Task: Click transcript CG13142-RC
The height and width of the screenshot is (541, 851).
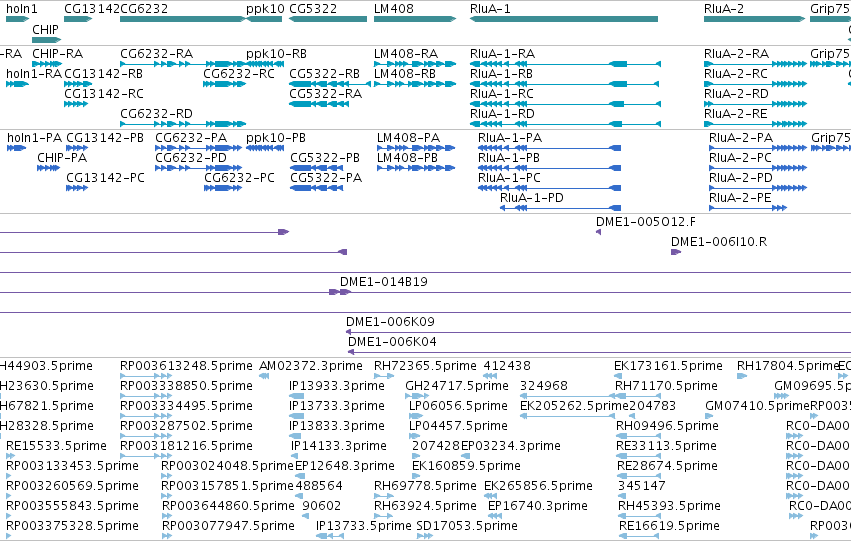Action: (76, 104)
